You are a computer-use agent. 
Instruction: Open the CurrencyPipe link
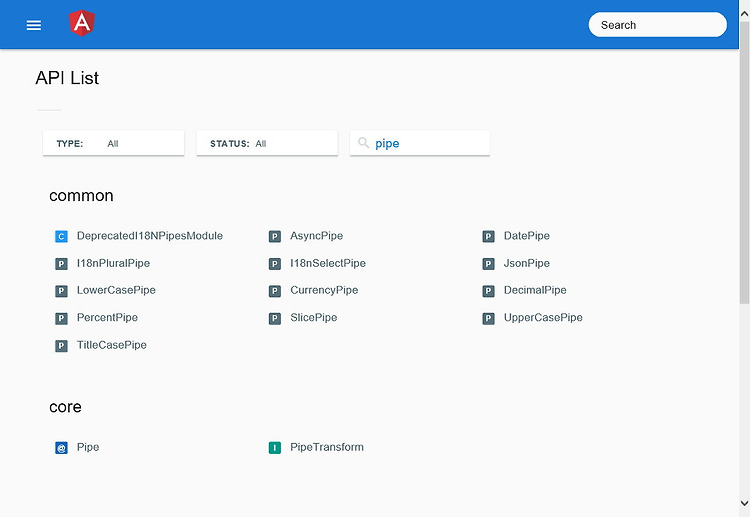pos(324,290)
